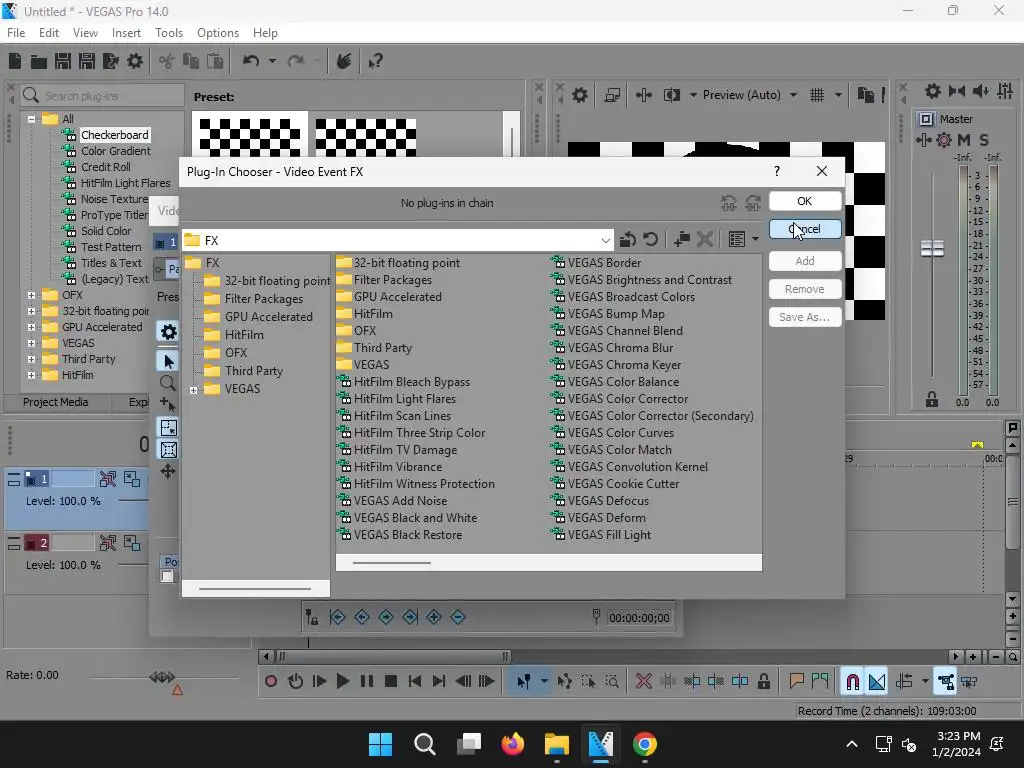Click the Windows Start button
Viewport: 1024px width, 768px height.
click(x=380, y=744)
